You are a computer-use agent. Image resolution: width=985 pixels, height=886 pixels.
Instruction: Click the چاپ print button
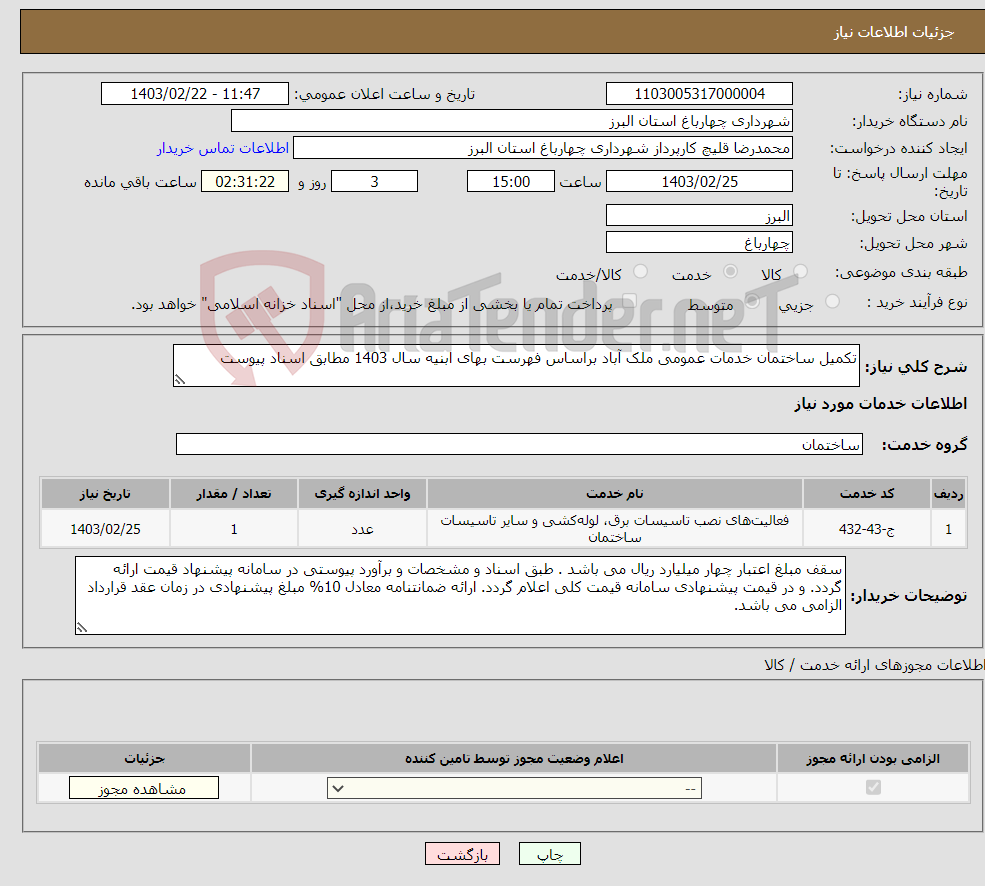pos(550,854)
